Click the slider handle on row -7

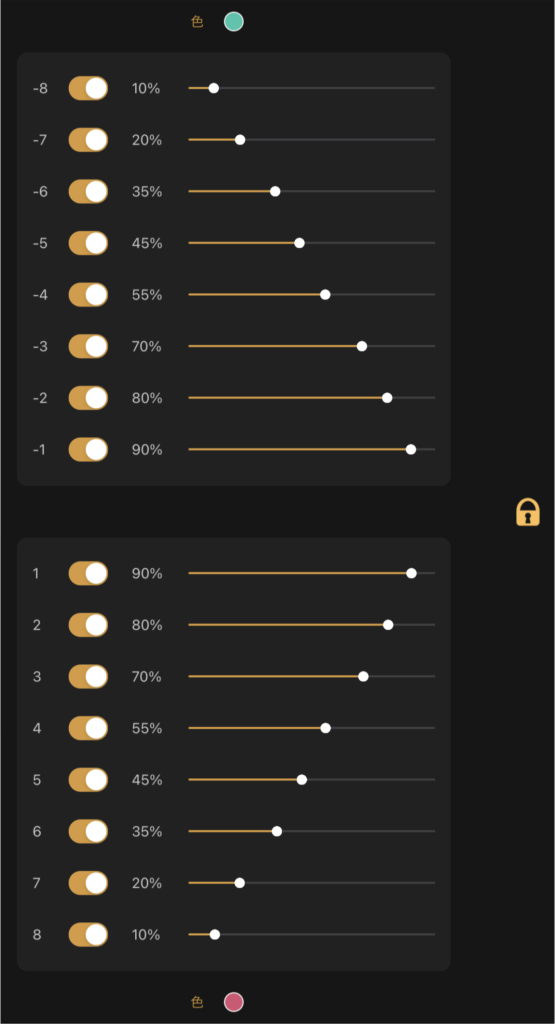(x=240, y=140)
